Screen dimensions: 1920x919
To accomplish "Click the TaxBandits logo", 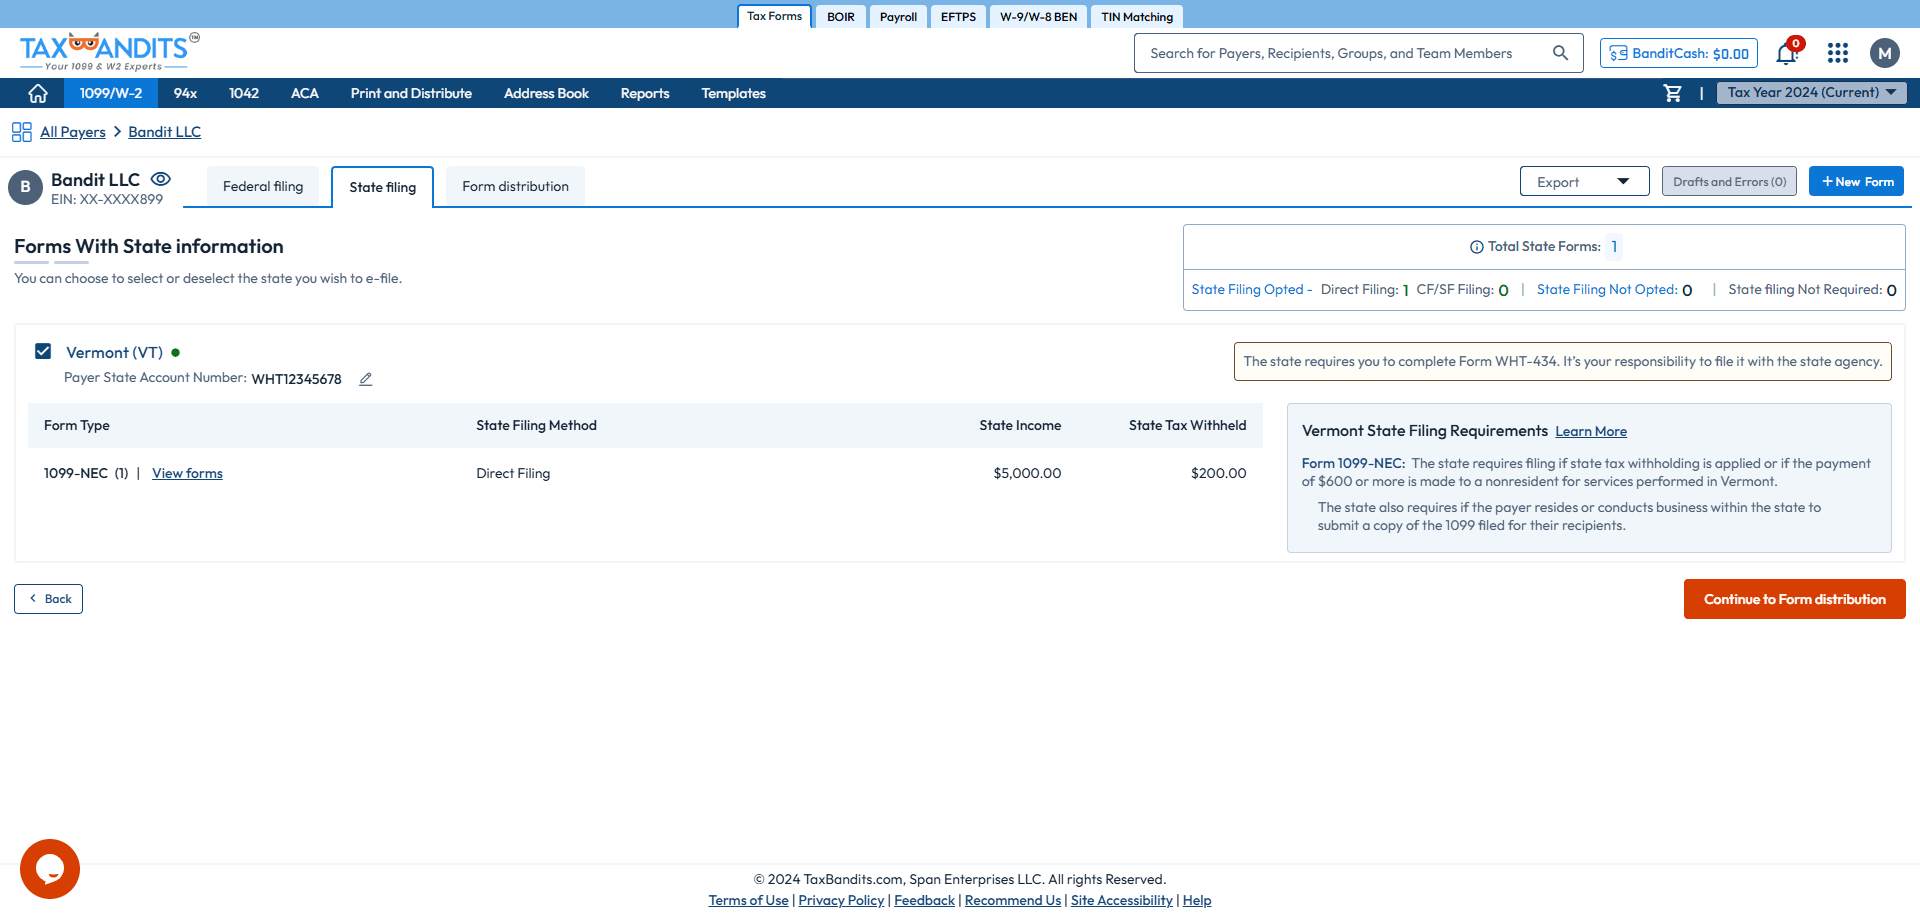I will 109,52.
